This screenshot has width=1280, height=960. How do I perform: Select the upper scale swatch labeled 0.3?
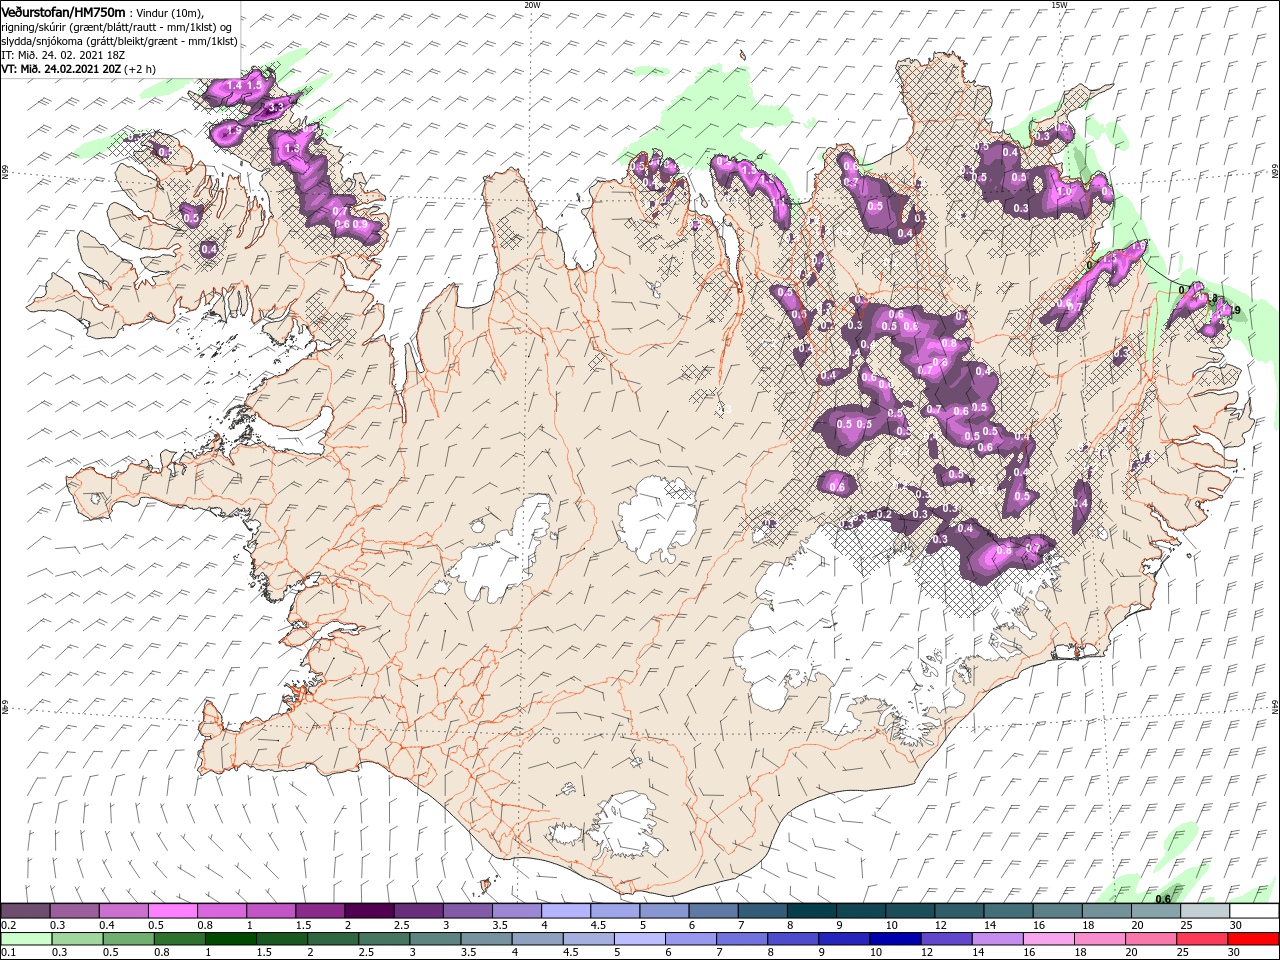click(x=75, y=911)
